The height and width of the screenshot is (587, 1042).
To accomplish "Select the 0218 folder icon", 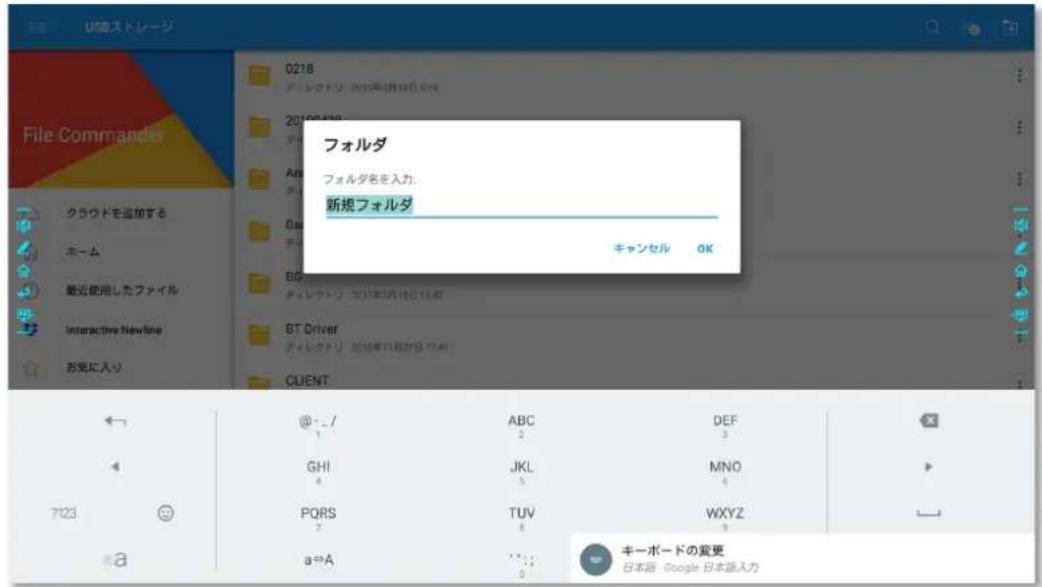I will pos(259,75).
